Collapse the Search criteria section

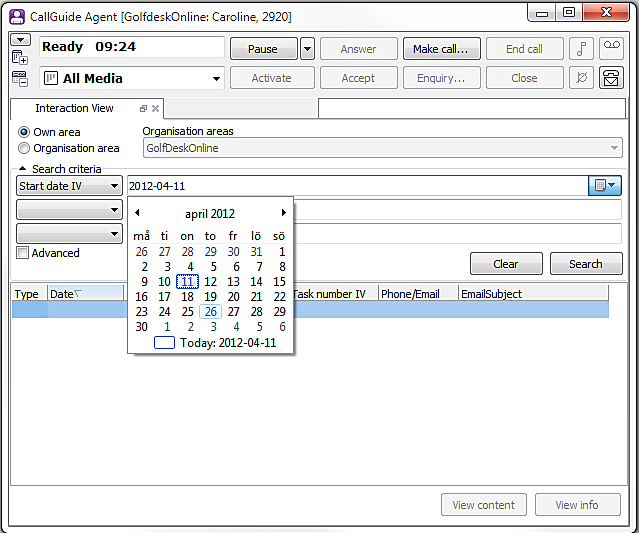(22, 168)
